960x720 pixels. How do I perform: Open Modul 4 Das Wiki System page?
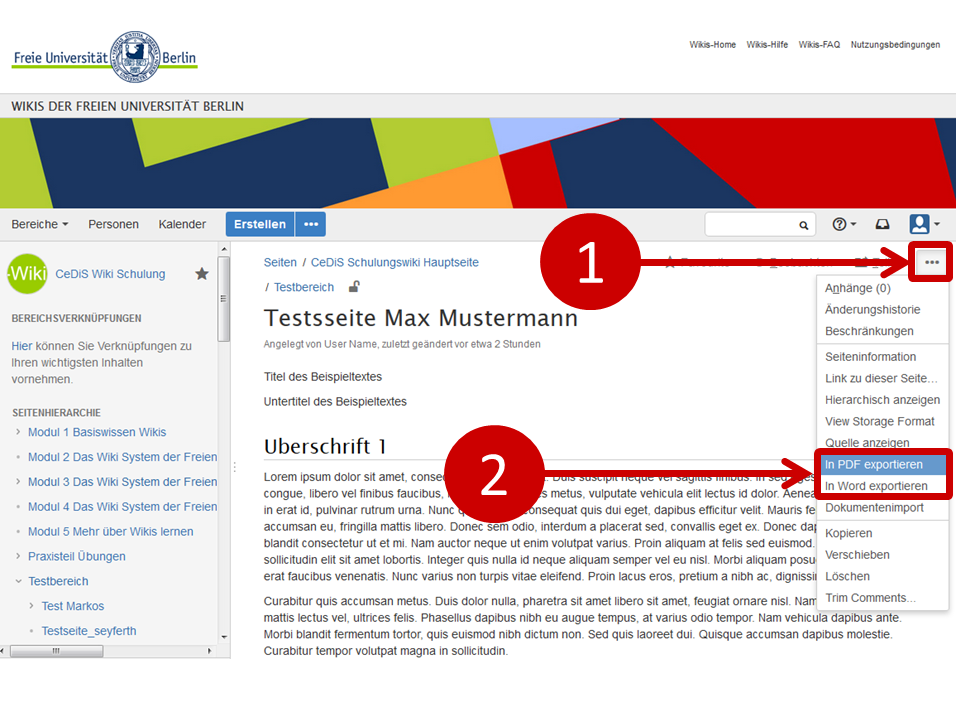pos(122,506)
